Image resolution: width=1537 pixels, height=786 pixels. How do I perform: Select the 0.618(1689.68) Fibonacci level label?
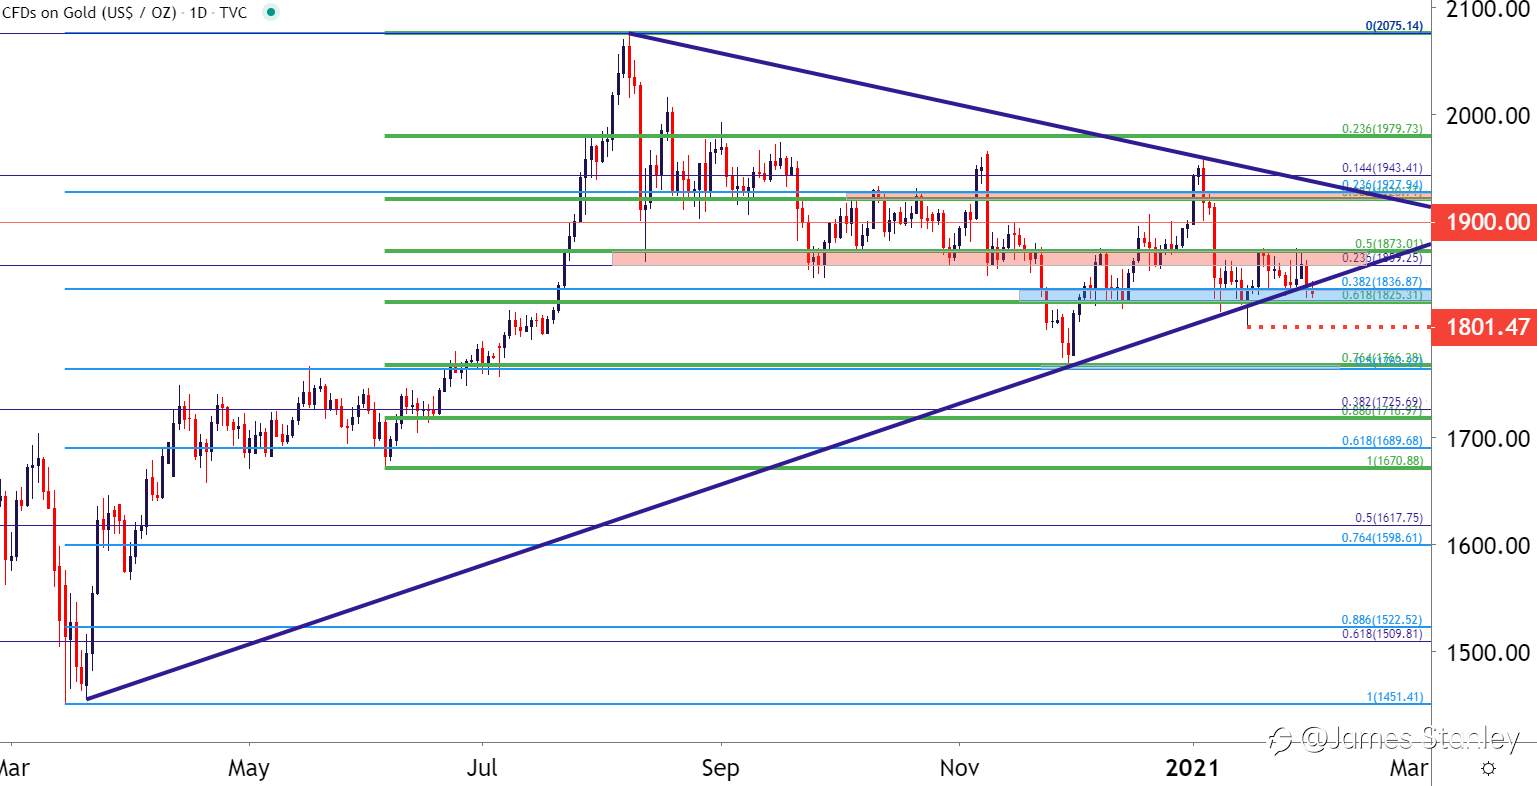[1382, 440]
